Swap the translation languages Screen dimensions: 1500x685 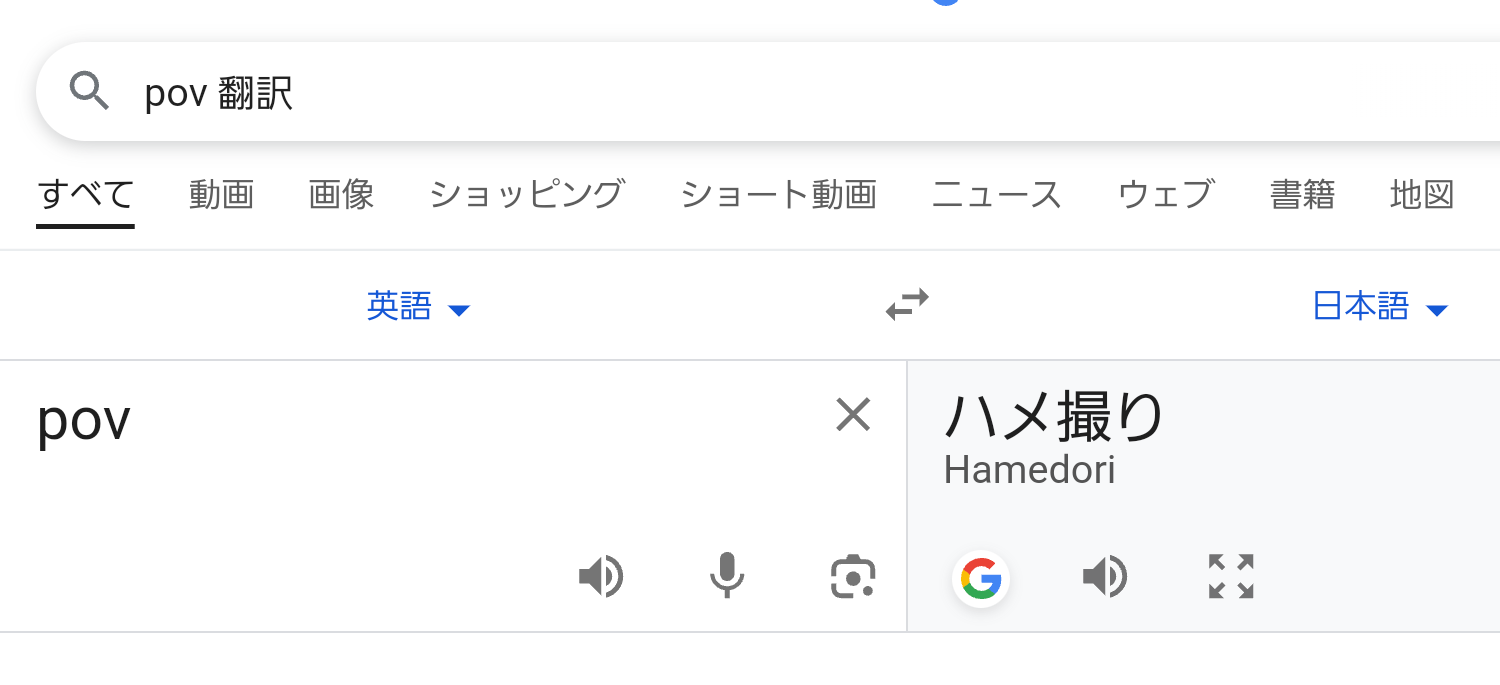pyautogui.click(x=907, y=304)
